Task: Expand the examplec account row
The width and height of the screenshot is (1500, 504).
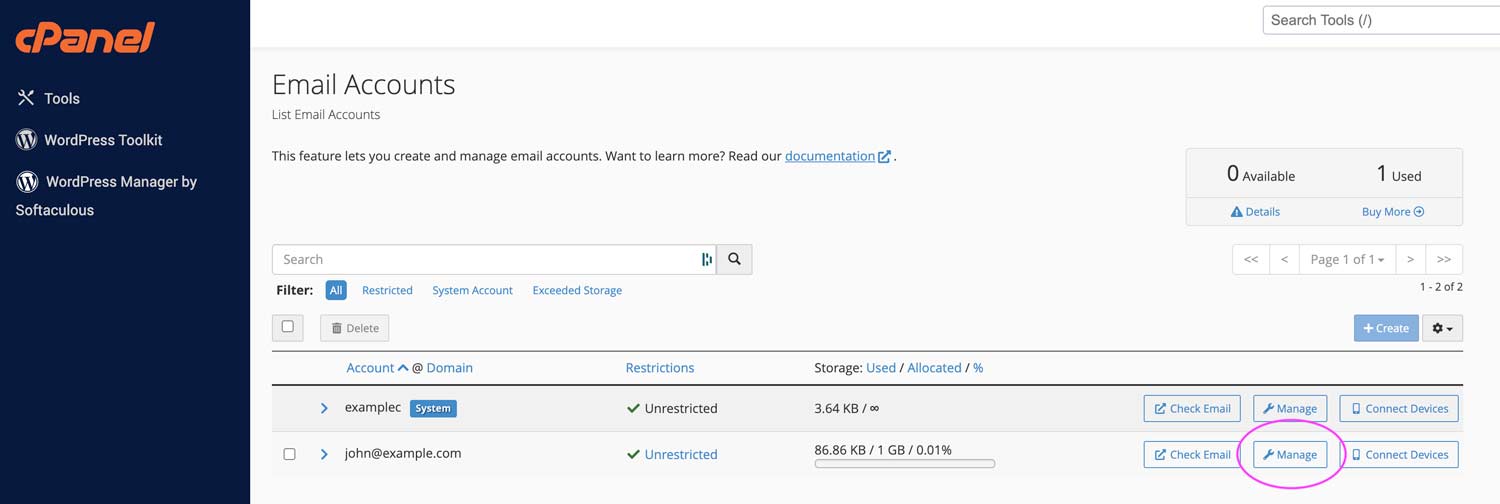Action: 324,408
